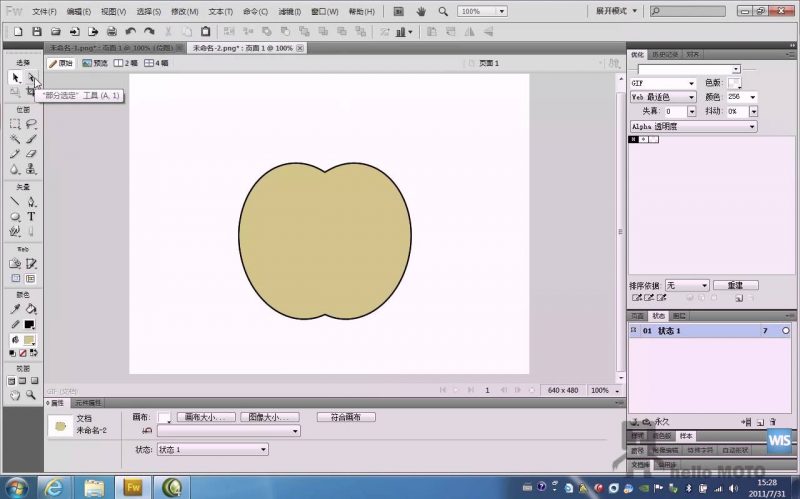This screenshot has height=499, width=800.
Task: Switch to the 2幅 (2-Up) view
Action: point(126,63)
